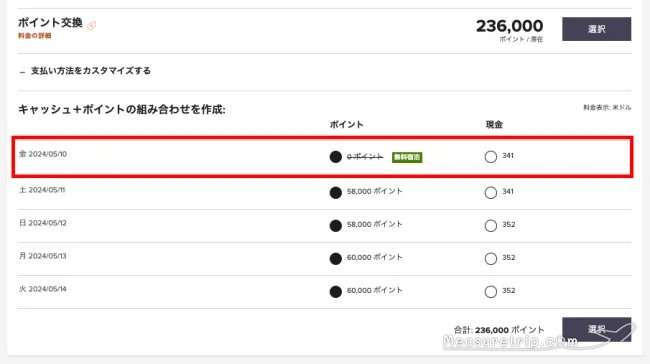Click the 料金表示: 米ドル currency label
This screenshot has height=364, width=650.
coord(607,108)
